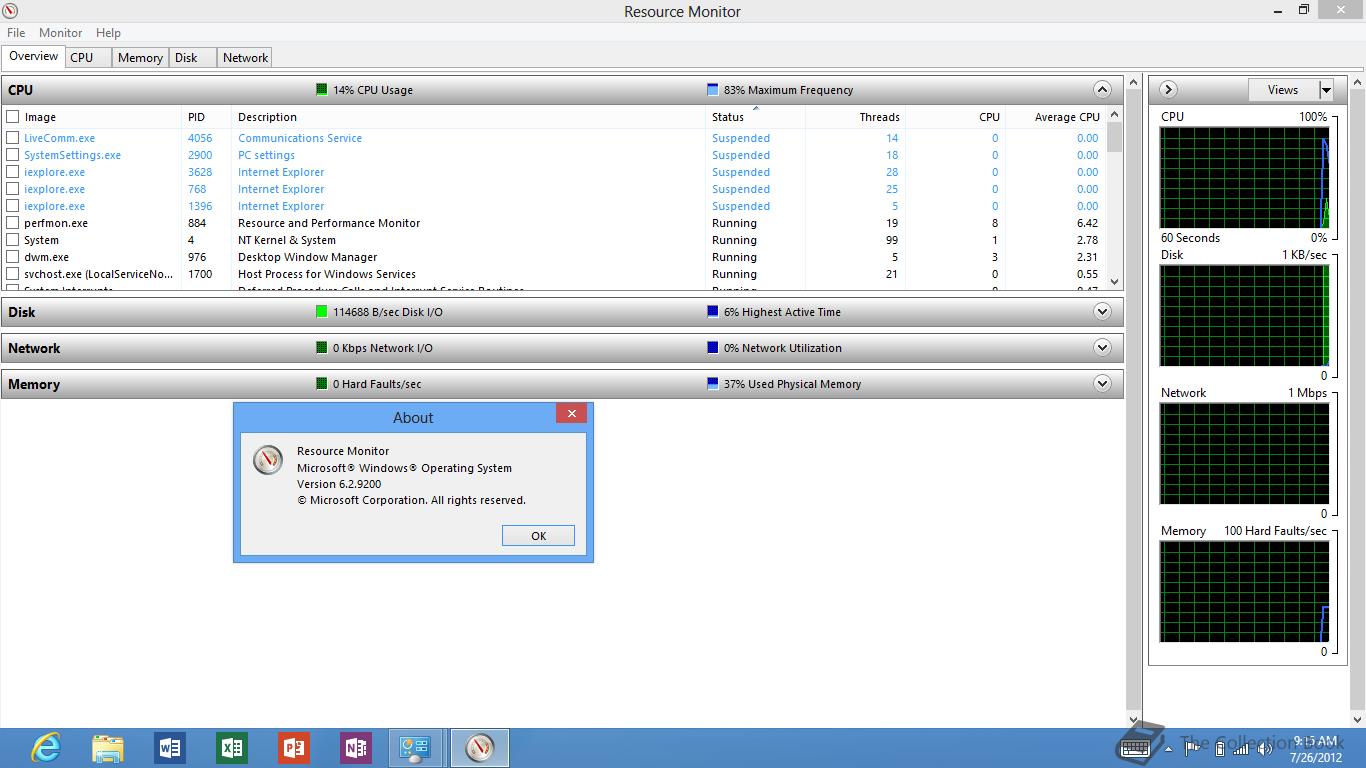Viewport: 1366px width, 768px height.
Task: Click OK in About dialog
Action: click(538, 536)
